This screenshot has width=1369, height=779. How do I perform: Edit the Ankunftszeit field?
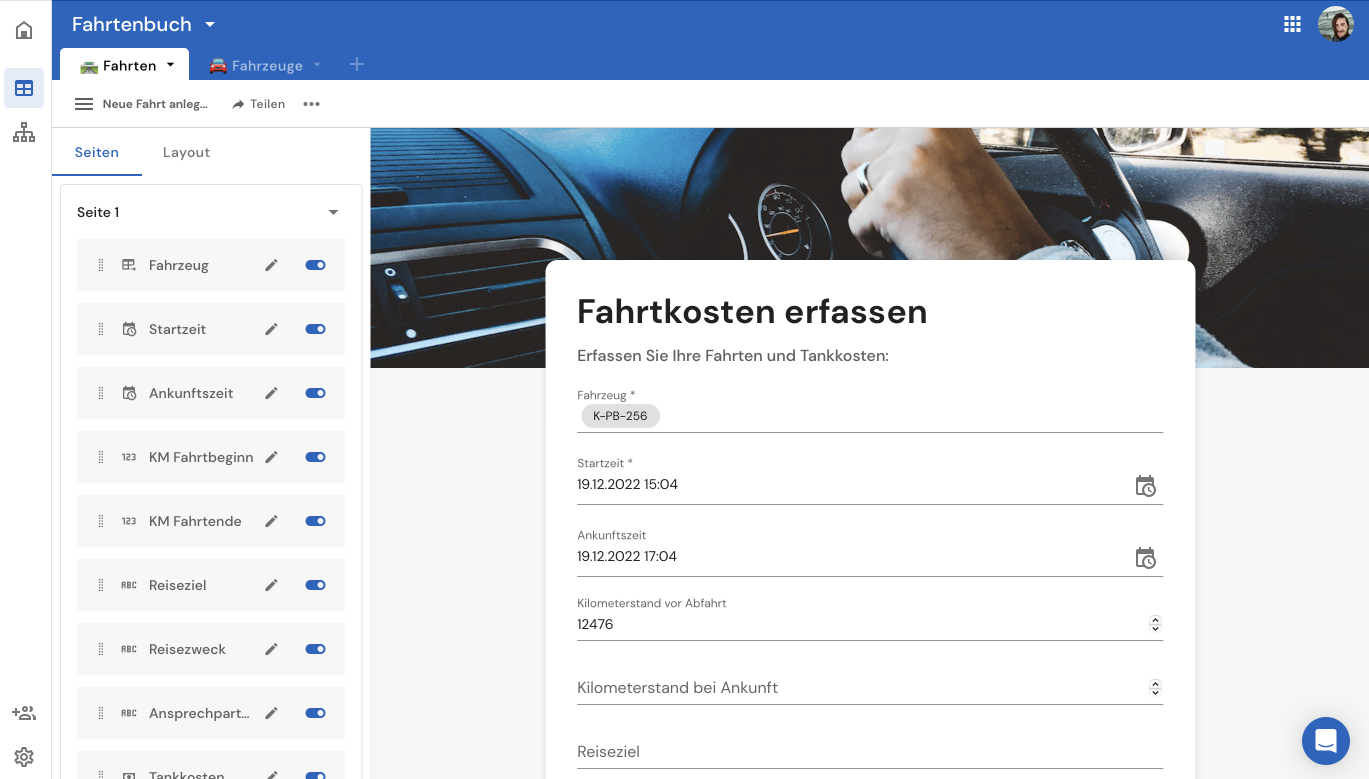[x=271, y=393]
